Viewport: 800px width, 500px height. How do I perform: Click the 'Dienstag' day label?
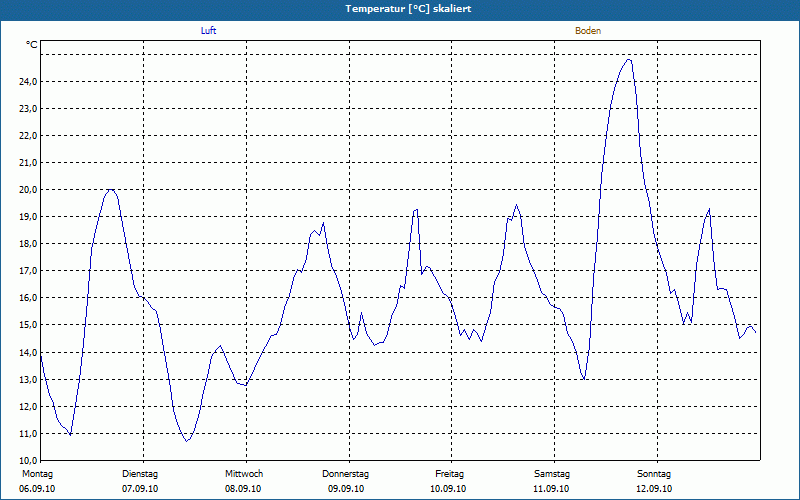[140, 474]
